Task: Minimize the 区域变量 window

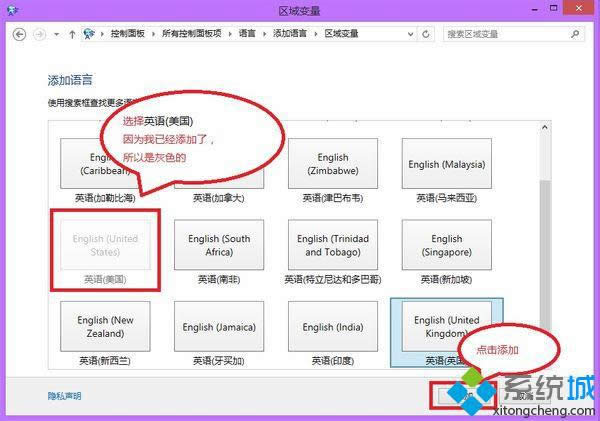Action: click(x=535, y=9)
